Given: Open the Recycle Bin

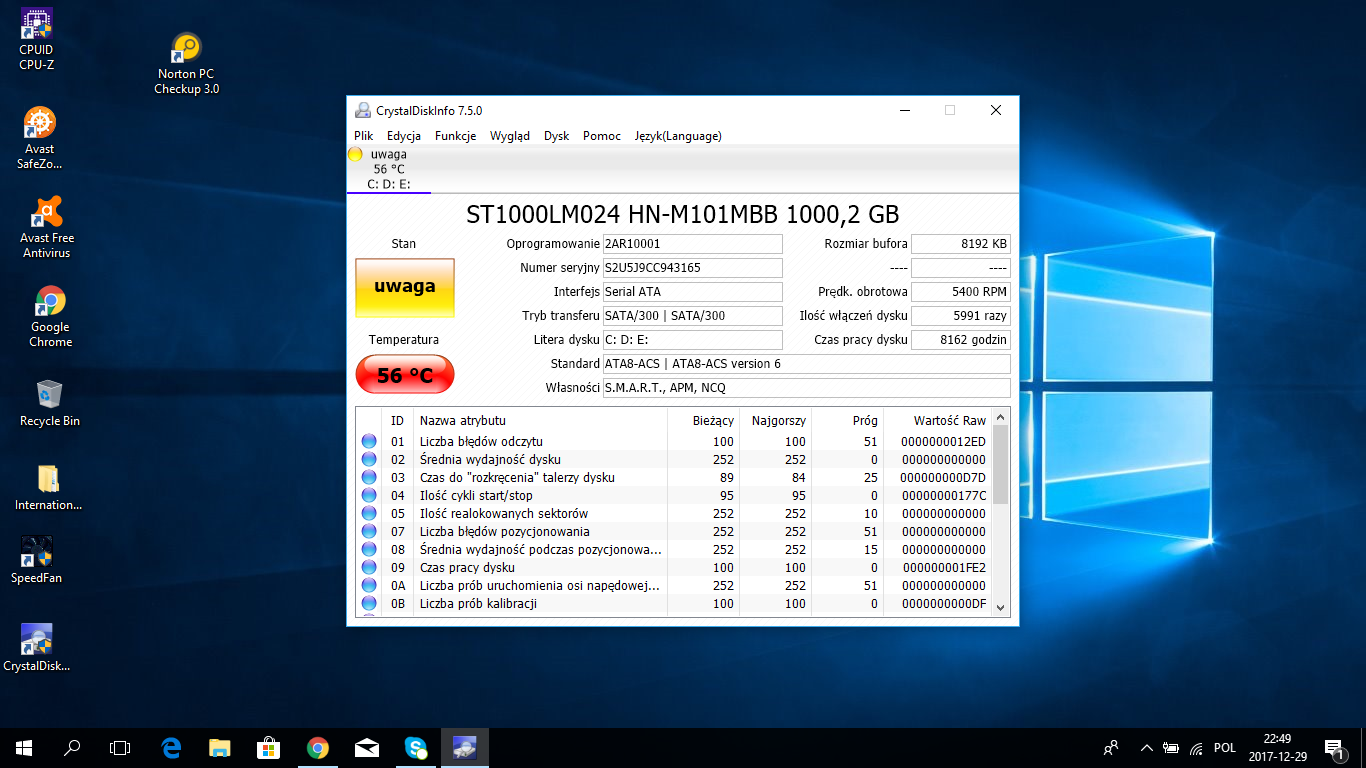Looking at the screenshot, I should (50, 403).
